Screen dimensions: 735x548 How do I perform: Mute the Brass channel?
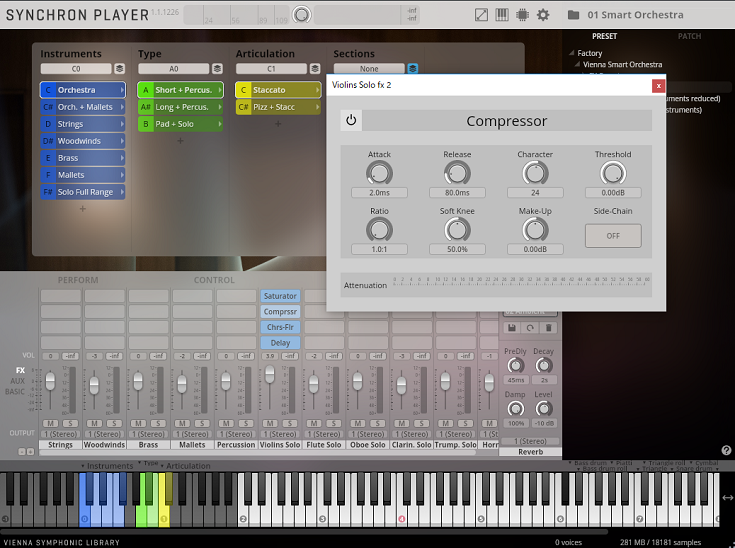pyautogui.click(x=138, y=423)
